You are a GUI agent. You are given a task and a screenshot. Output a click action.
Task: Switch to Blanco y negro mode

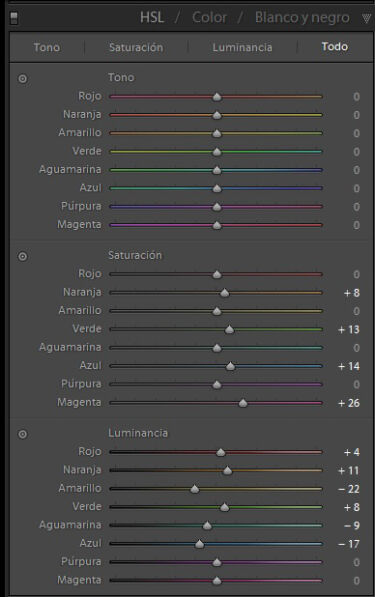pos(302,18)
